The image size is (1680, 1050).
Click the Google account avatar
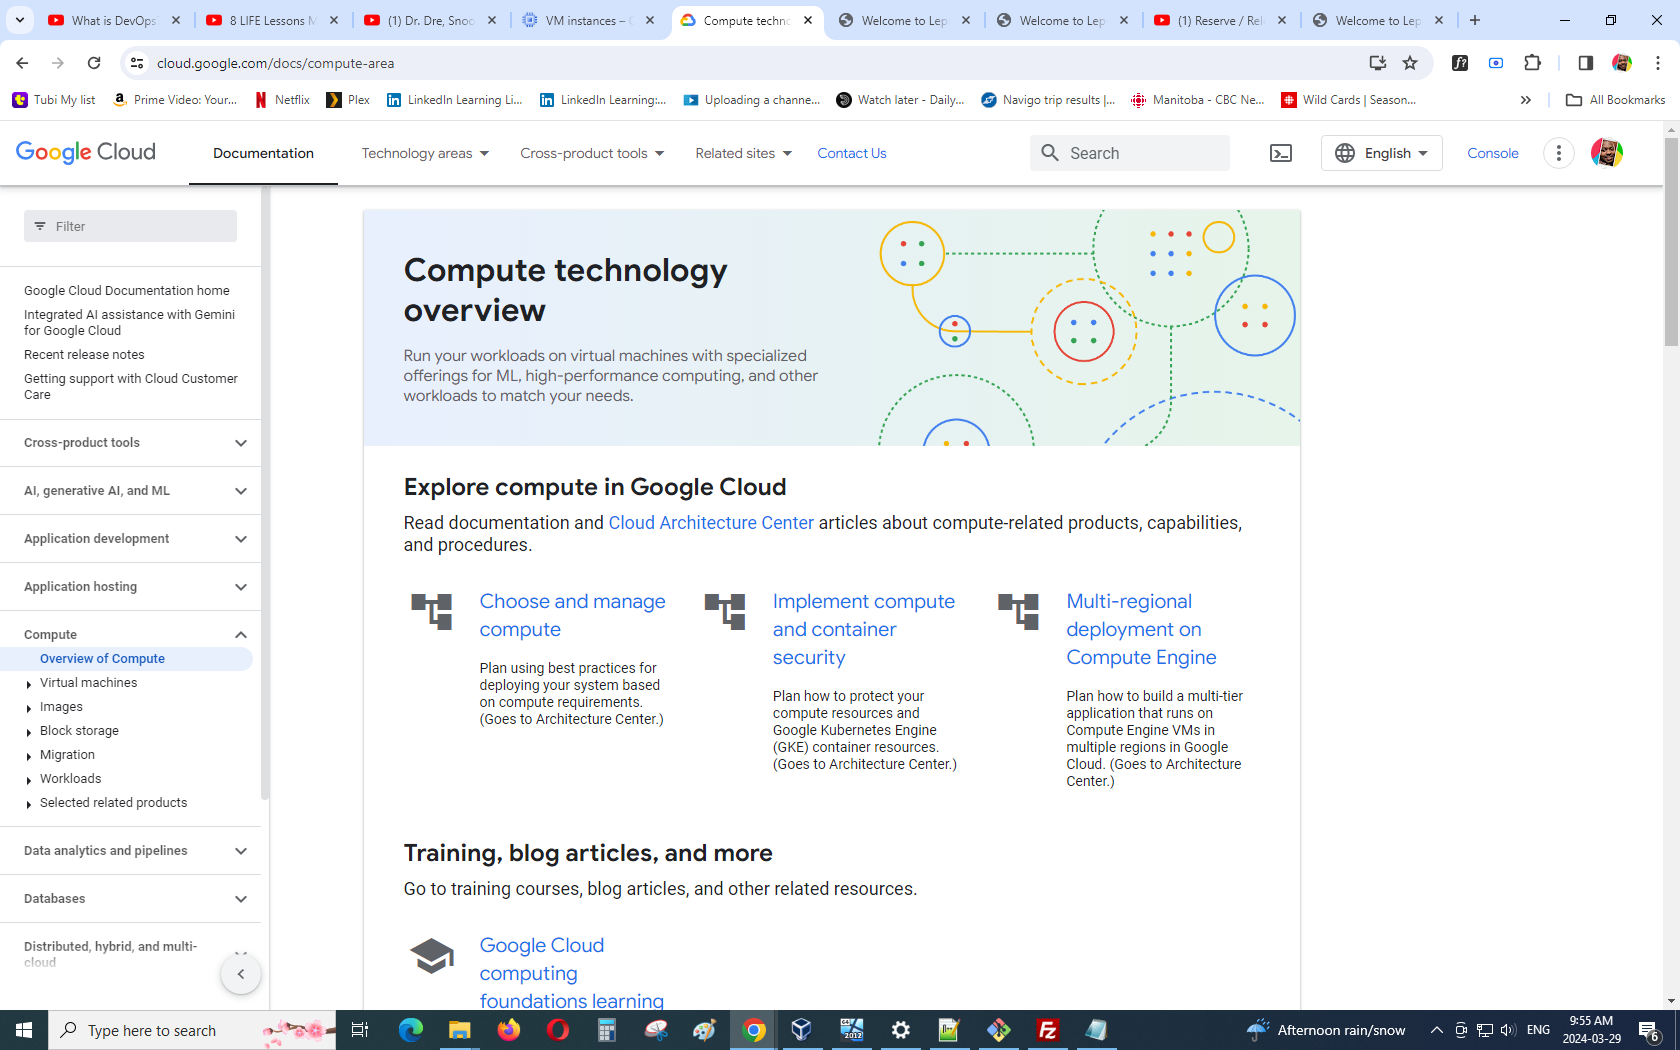pyautogui.click(x=1606, y=153)
